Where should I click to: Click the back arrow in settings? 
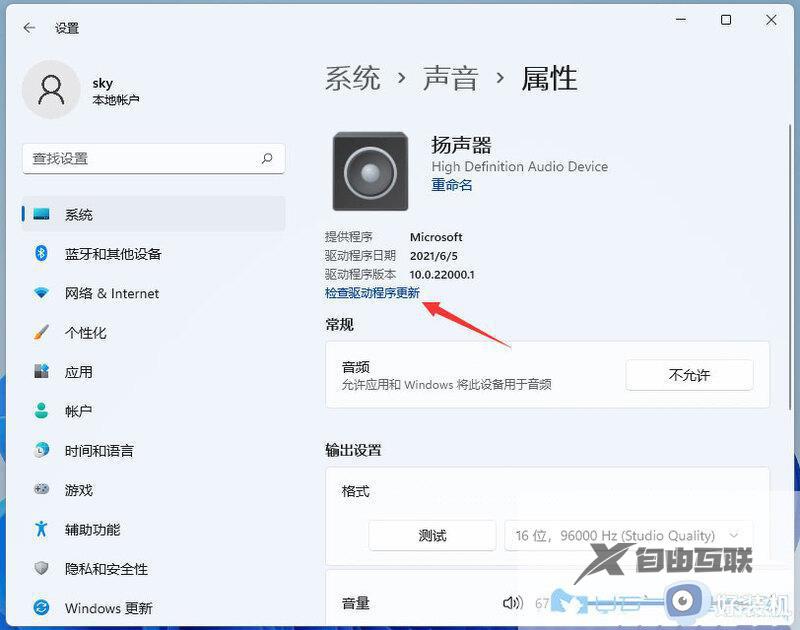click(x=28, y=28)
